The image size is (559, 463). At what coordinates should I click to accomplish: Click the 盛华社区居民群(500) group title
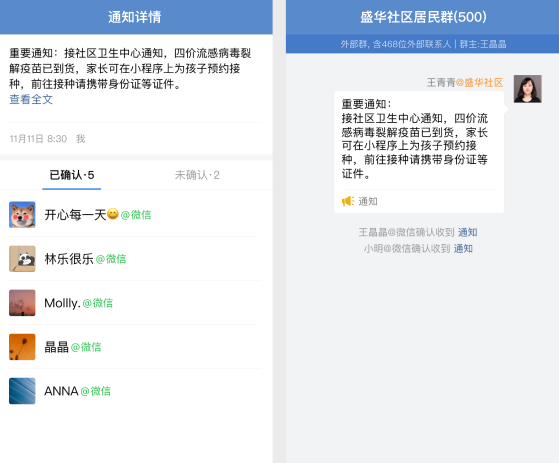(x=423, y=17)
